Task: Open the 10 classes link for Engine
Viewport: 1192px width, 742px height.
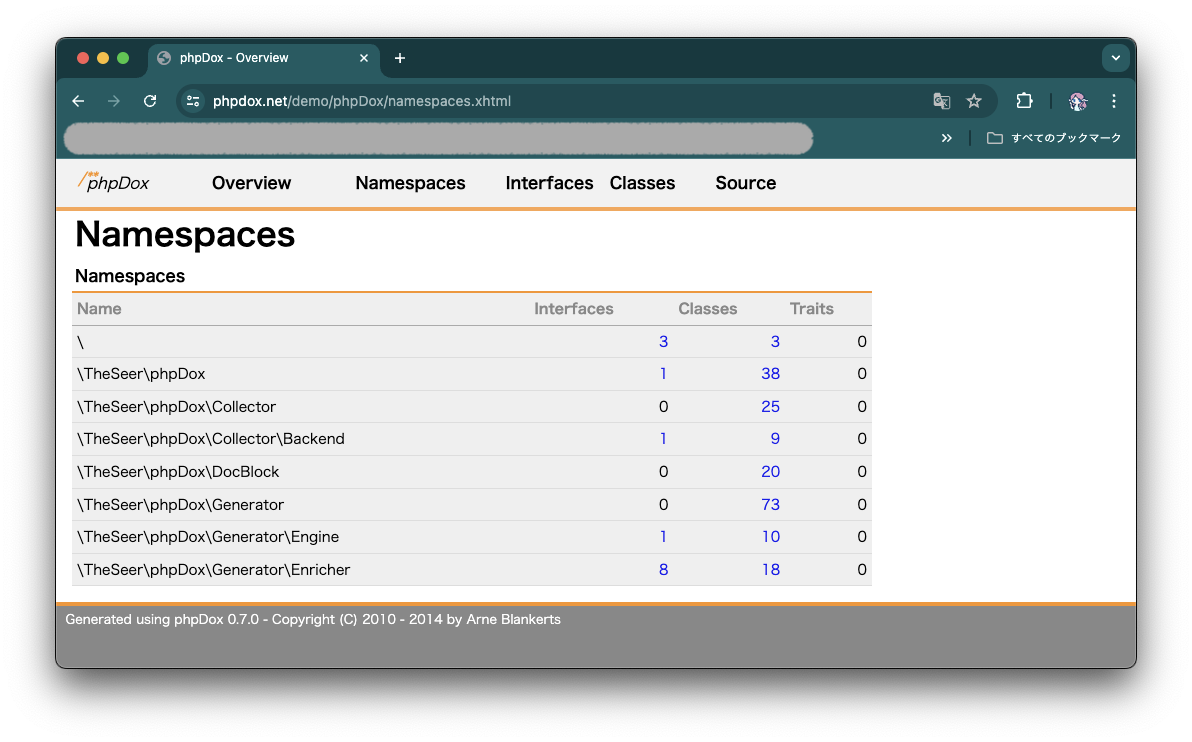Action: coord(771,537)
